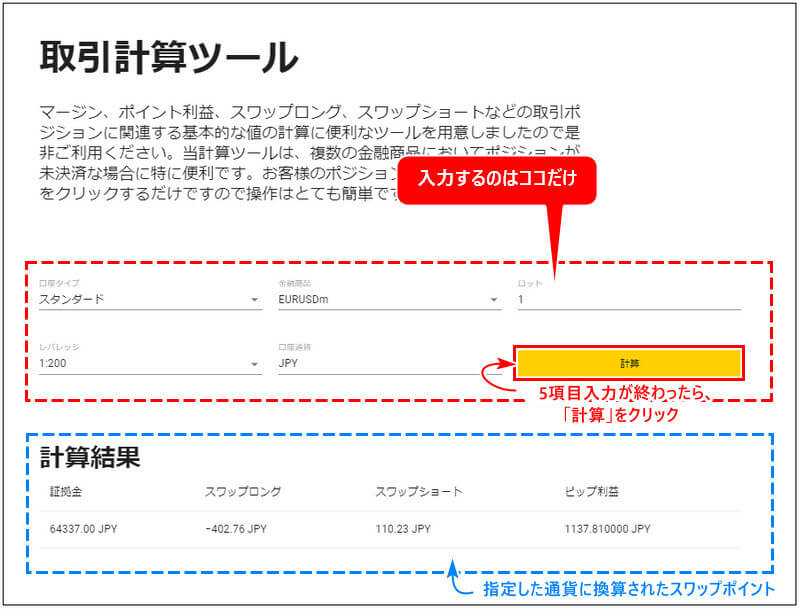This screenshot has width=800, height=609.
Task: Click the swap long value -402.76 JPY
Action: tap(236, 529)
